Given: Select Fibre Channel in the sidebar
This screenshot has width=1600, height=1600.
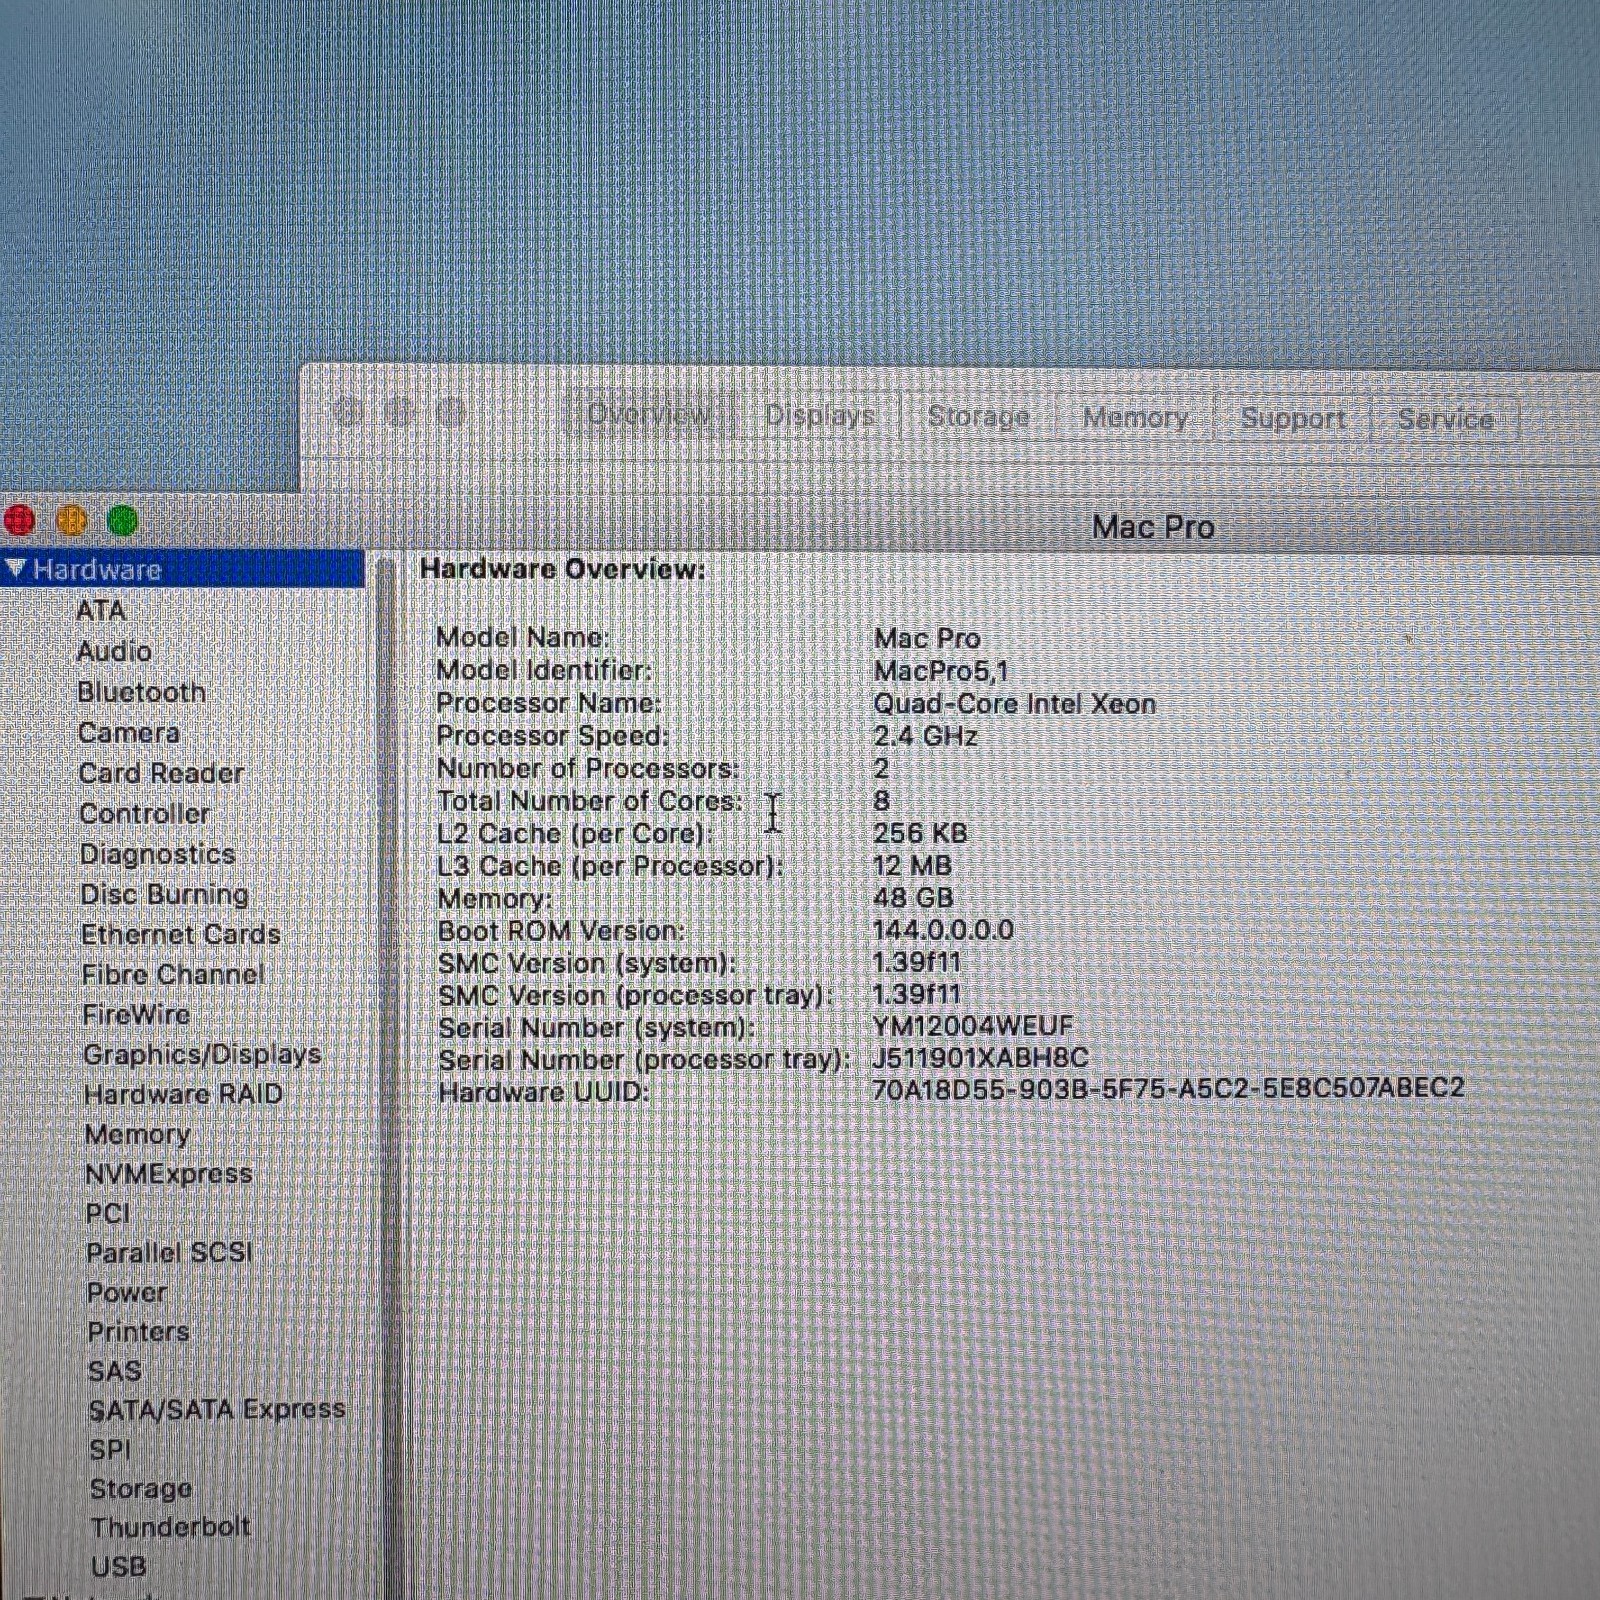Looking at the screenshot, I should point(173,974).
